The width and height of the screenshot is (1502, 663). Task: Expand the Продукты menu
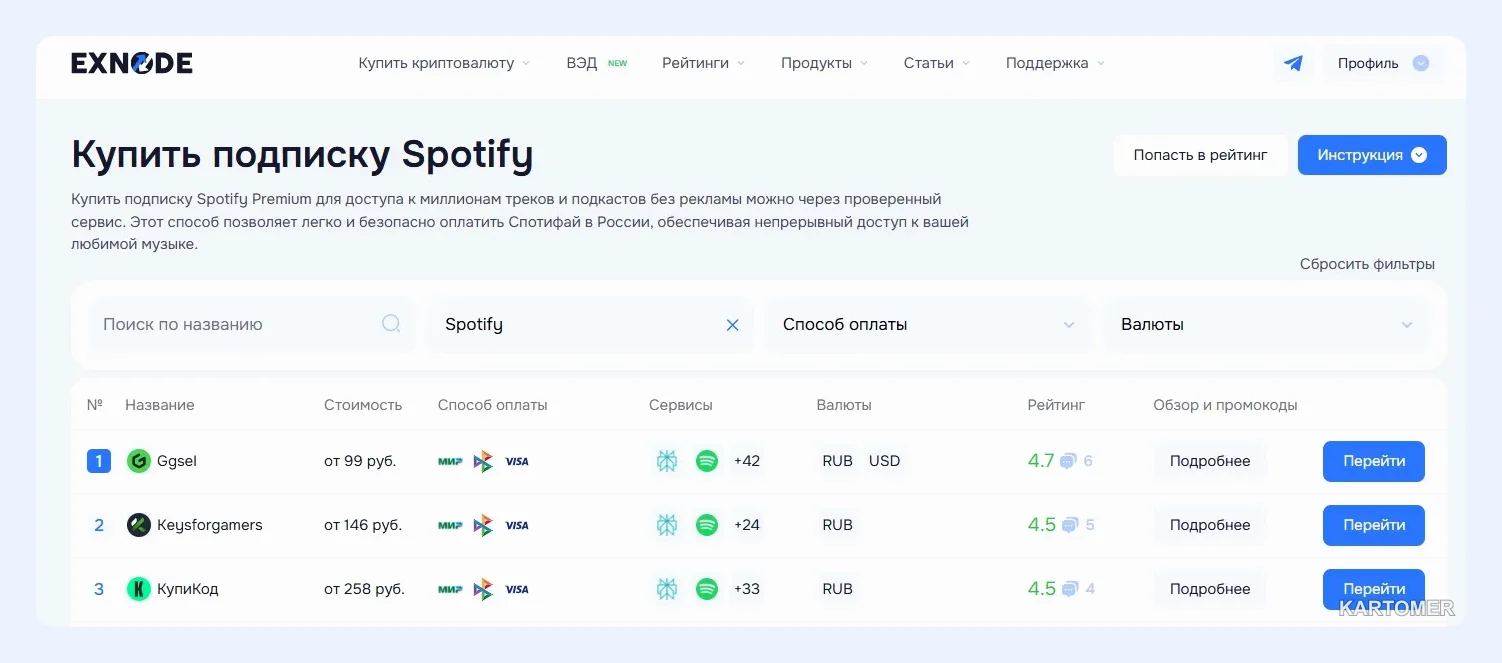(824, 63)
